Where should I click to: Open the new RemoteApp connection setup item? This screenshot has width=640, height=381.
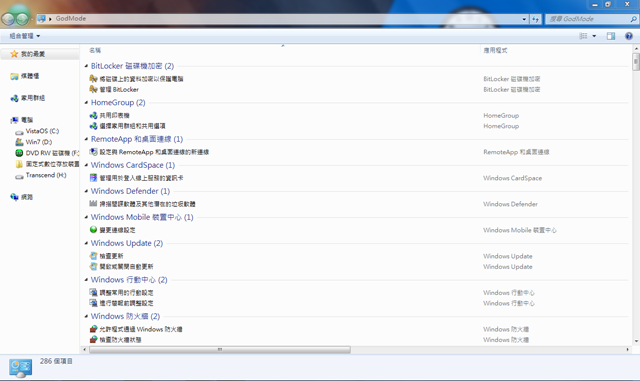tap(149, 152)
